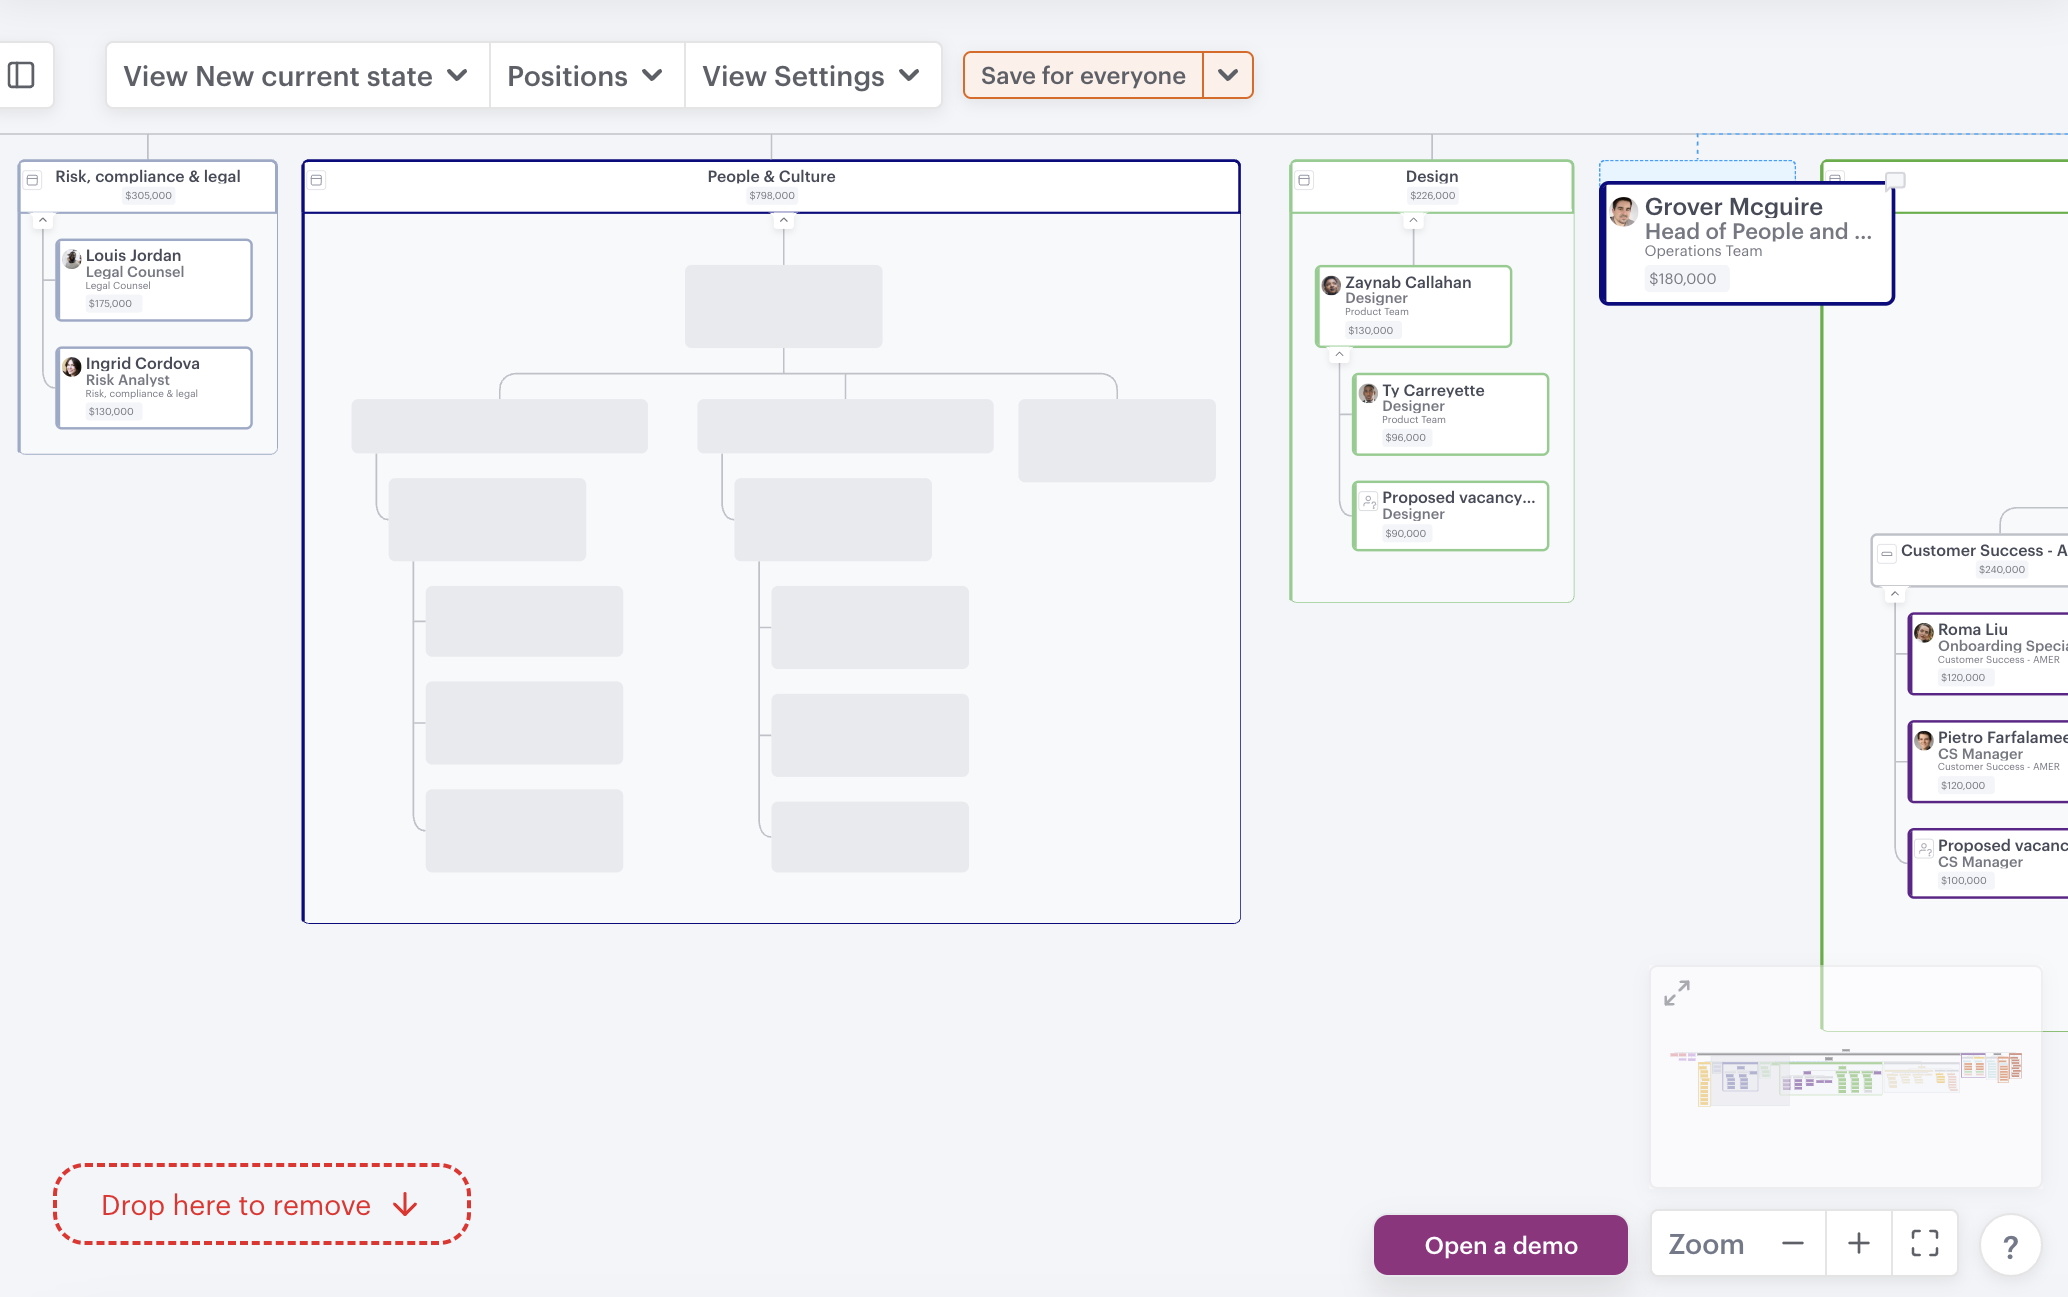Collapse Risk, compliance & legal group
This screenshot has height=1297, width=2068.
[x=33, y=180]
